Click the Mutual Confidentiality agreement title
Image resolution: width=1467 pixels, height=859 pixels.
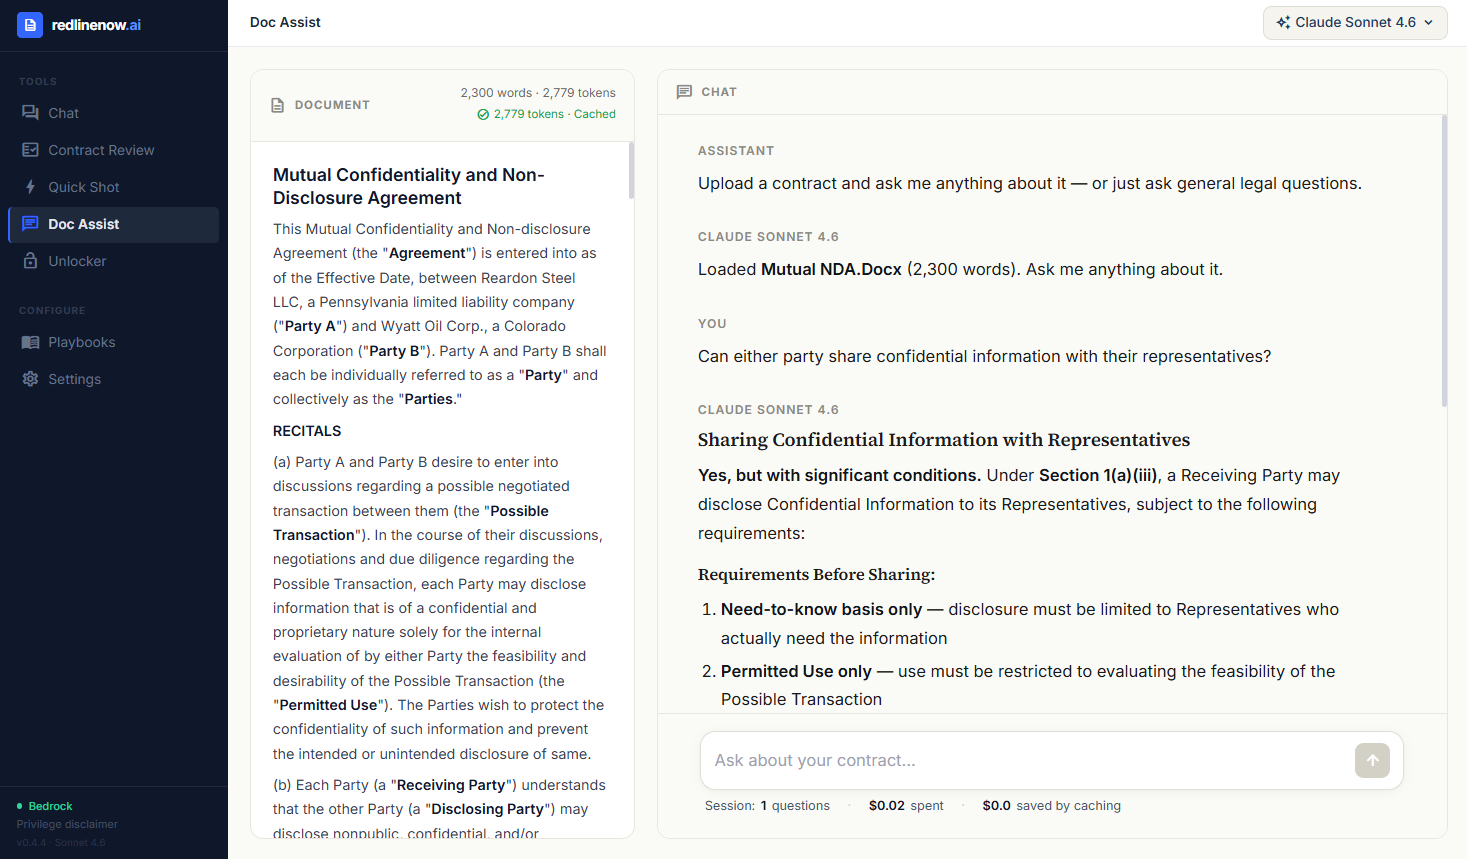409,186
